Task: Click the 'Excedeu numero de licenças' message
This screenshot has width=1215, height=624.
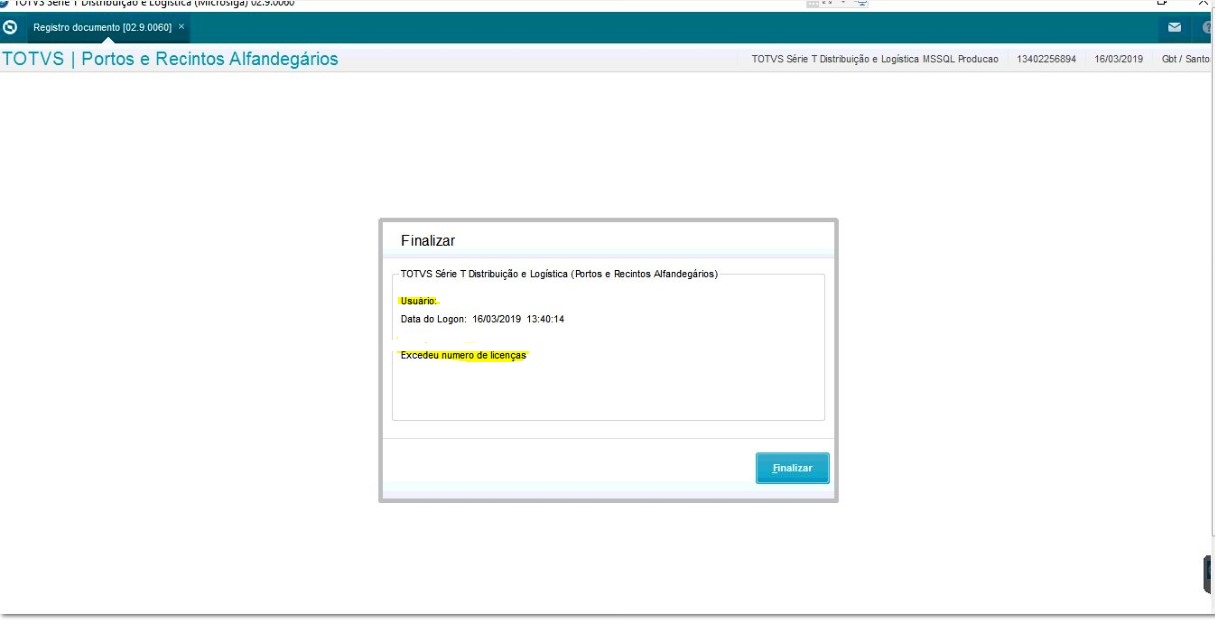Action: click(x=463, y=355)
